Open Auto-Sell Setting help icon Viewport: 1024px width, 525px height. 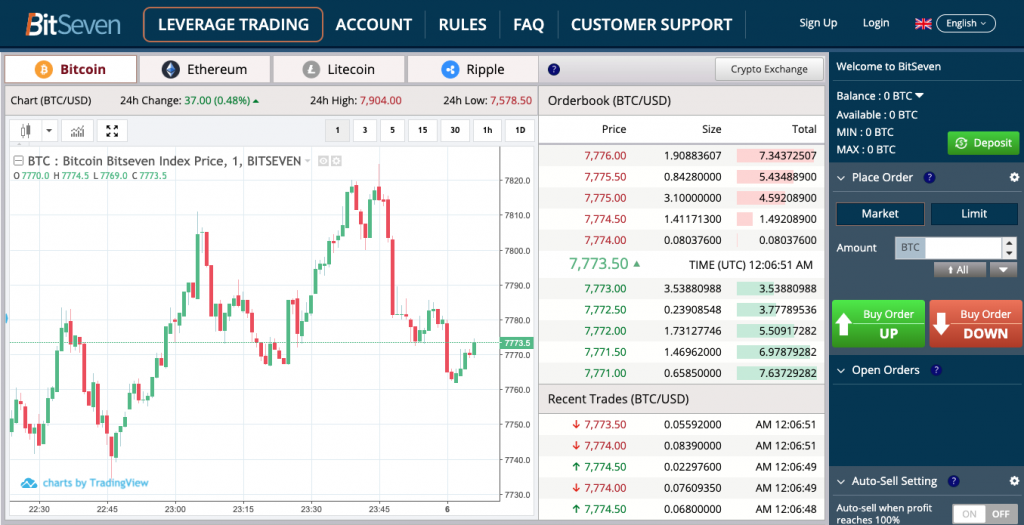[953, 481]
